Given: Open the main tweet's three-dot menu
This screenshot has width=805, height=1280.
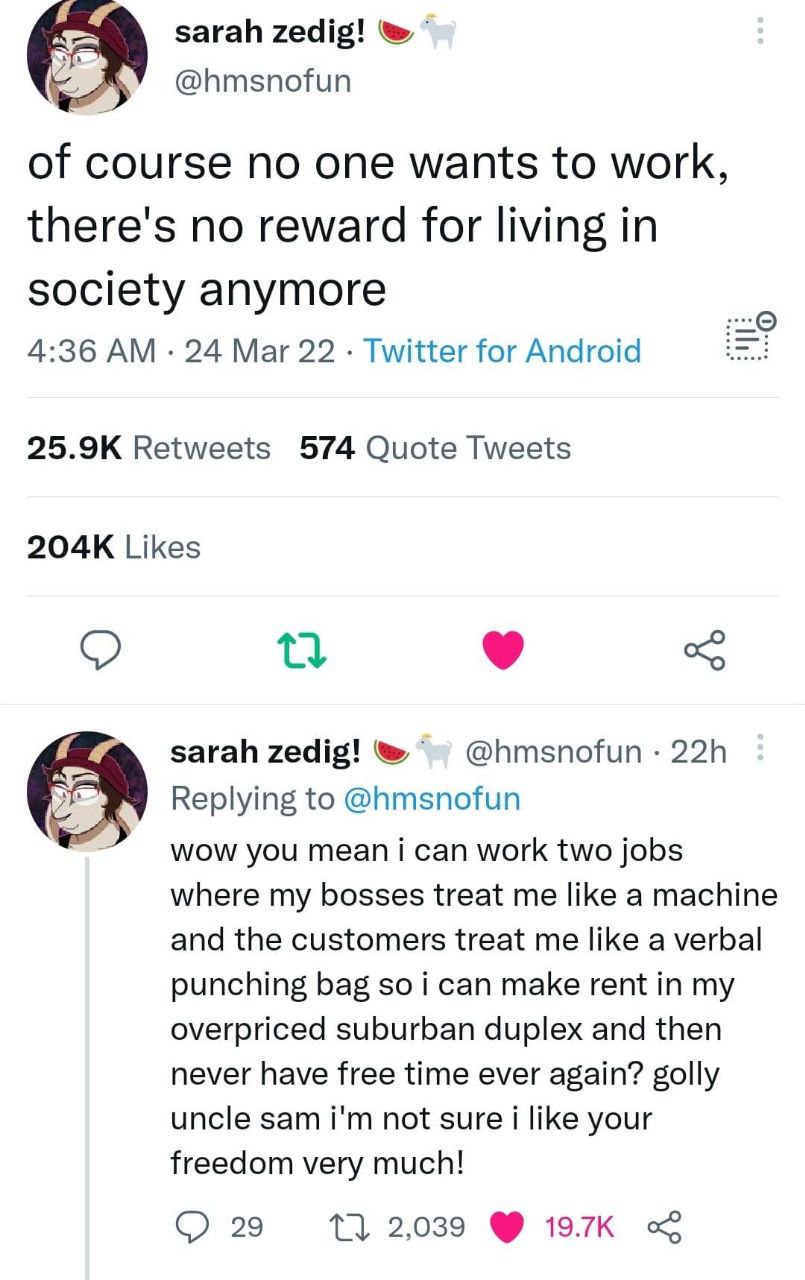Looking at the screenshot, I should (759, 33).
